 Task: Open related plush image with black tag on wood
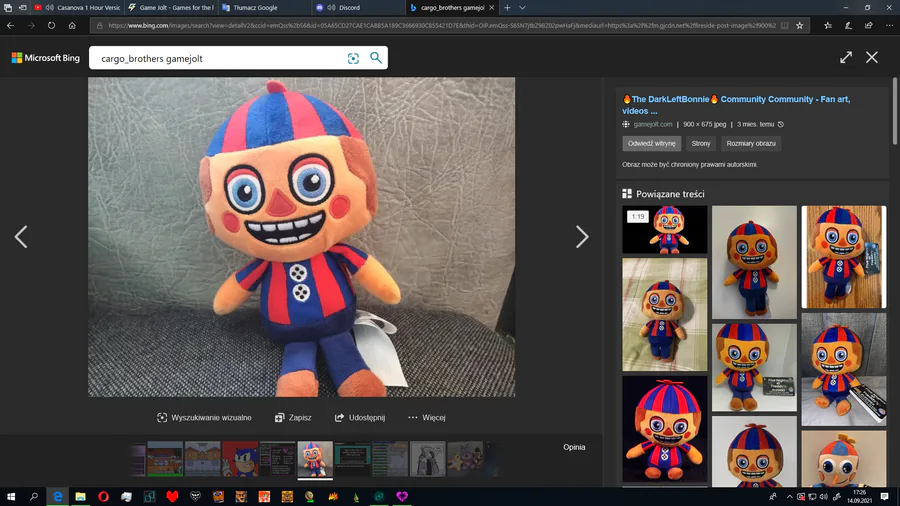(844, 257)
